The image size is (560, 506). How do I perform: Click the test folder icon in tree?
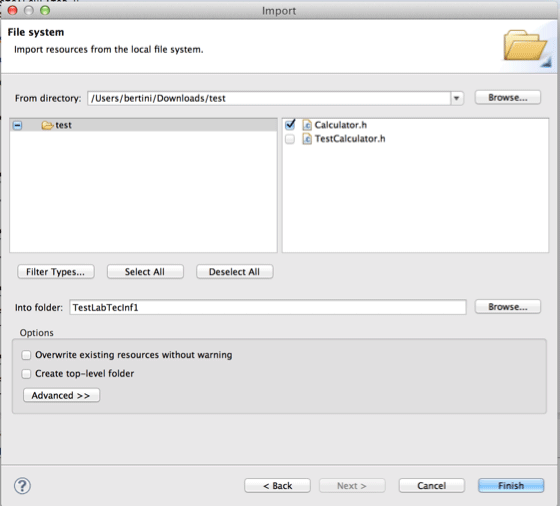(x=47, y=125)
